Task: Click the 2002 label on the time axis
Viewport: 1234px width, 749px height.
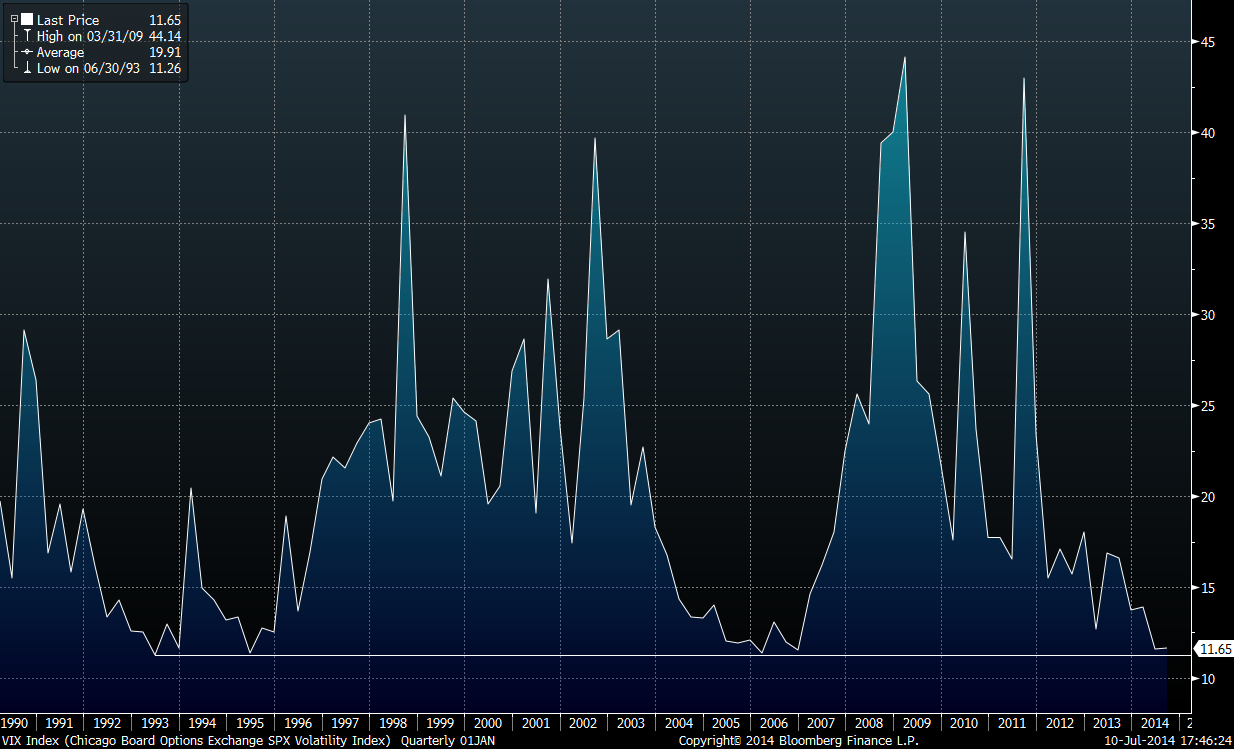Action: [x=583, y=723]
